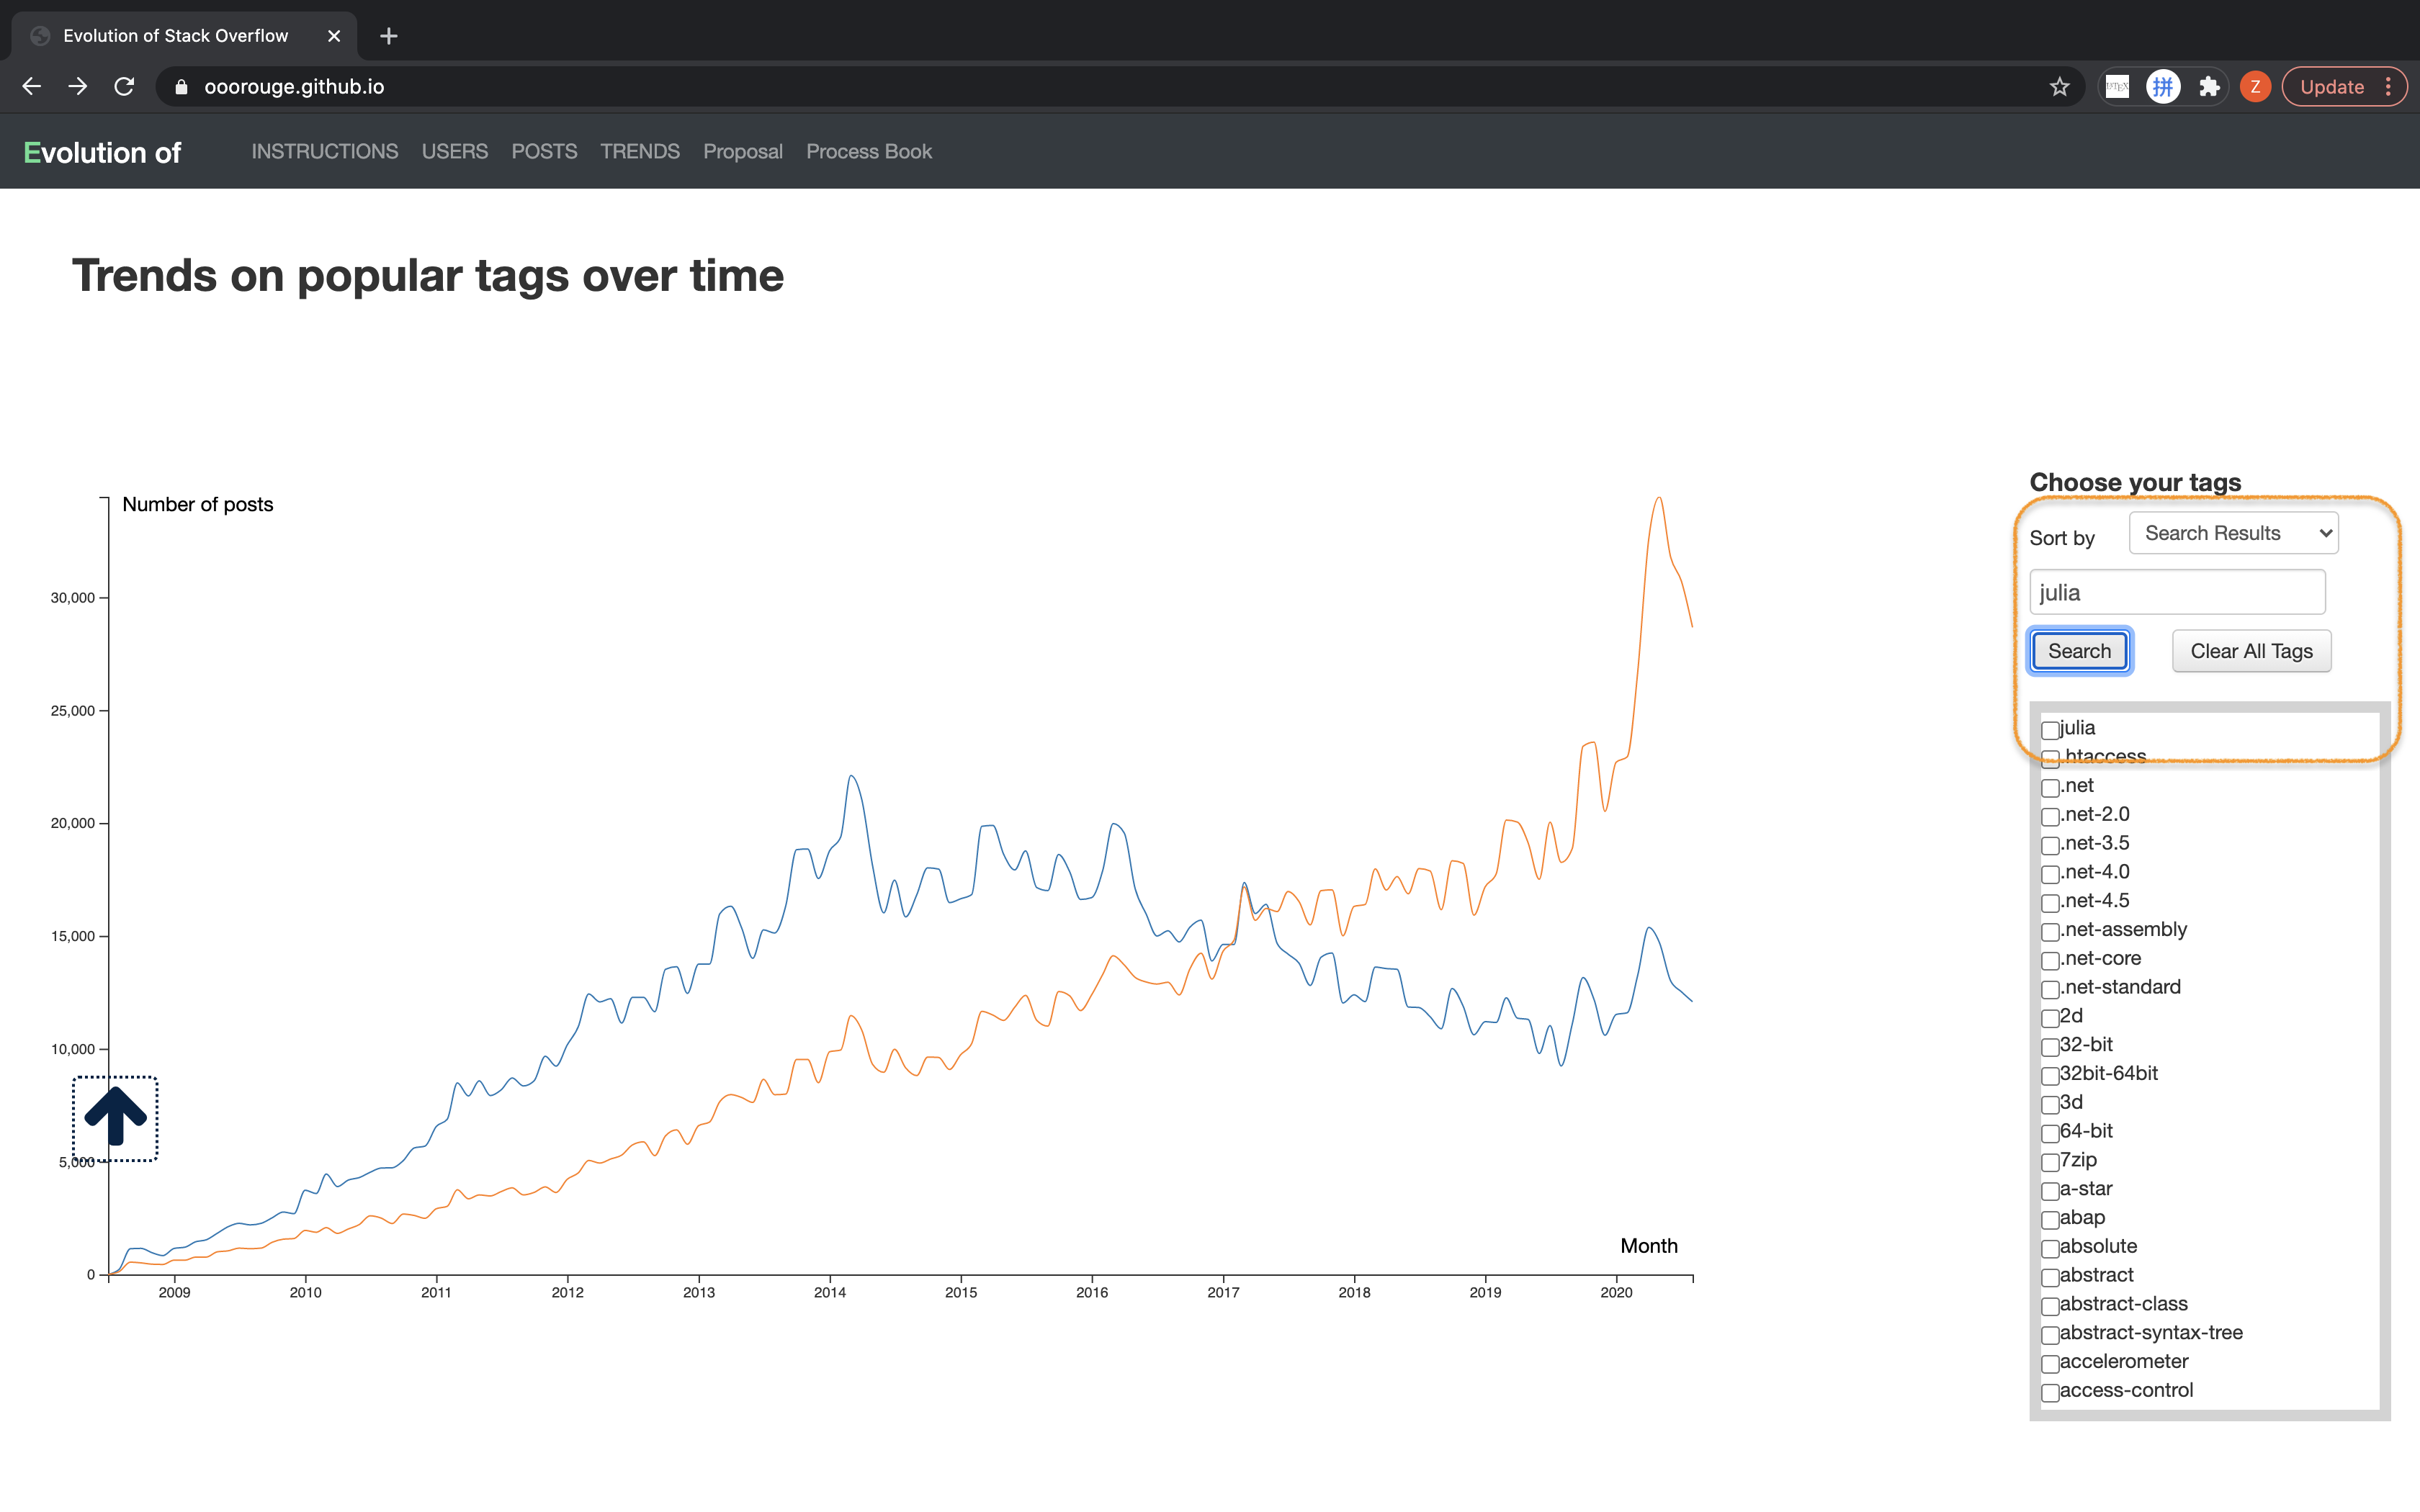This screenshot has width=2420, height=1512.
Task: Check the .net-assembly tag checkbox
Action: 2050,931
